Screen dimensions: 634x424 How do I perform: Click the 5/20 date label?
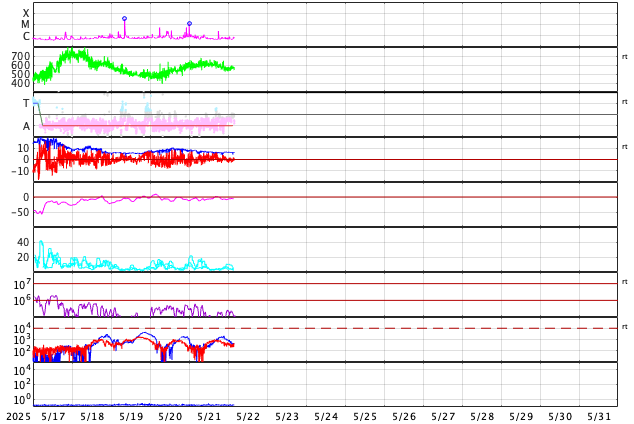[170, 417]
